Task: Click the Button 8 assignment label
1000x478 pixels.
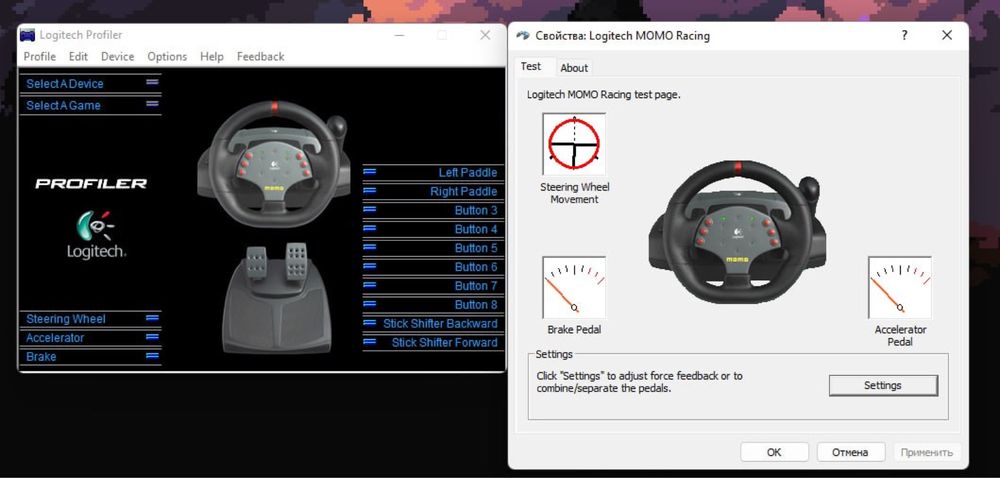Action: [476, 305]
